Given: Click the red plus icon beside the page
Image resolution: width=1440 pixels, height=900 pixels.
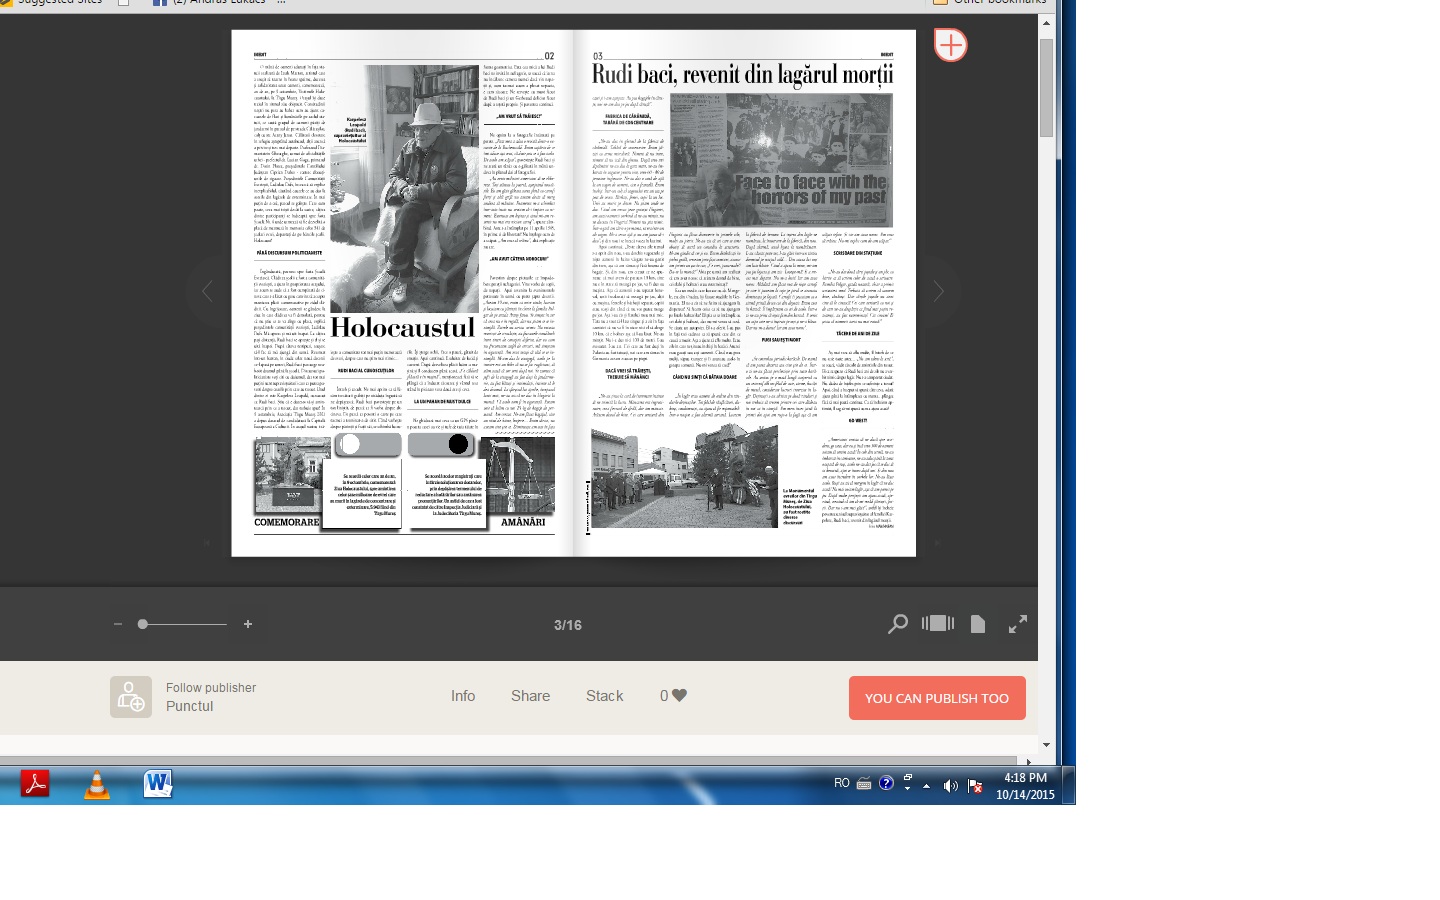Looking at the screenshot, I should pyautogui.click(x=950, y=45).
